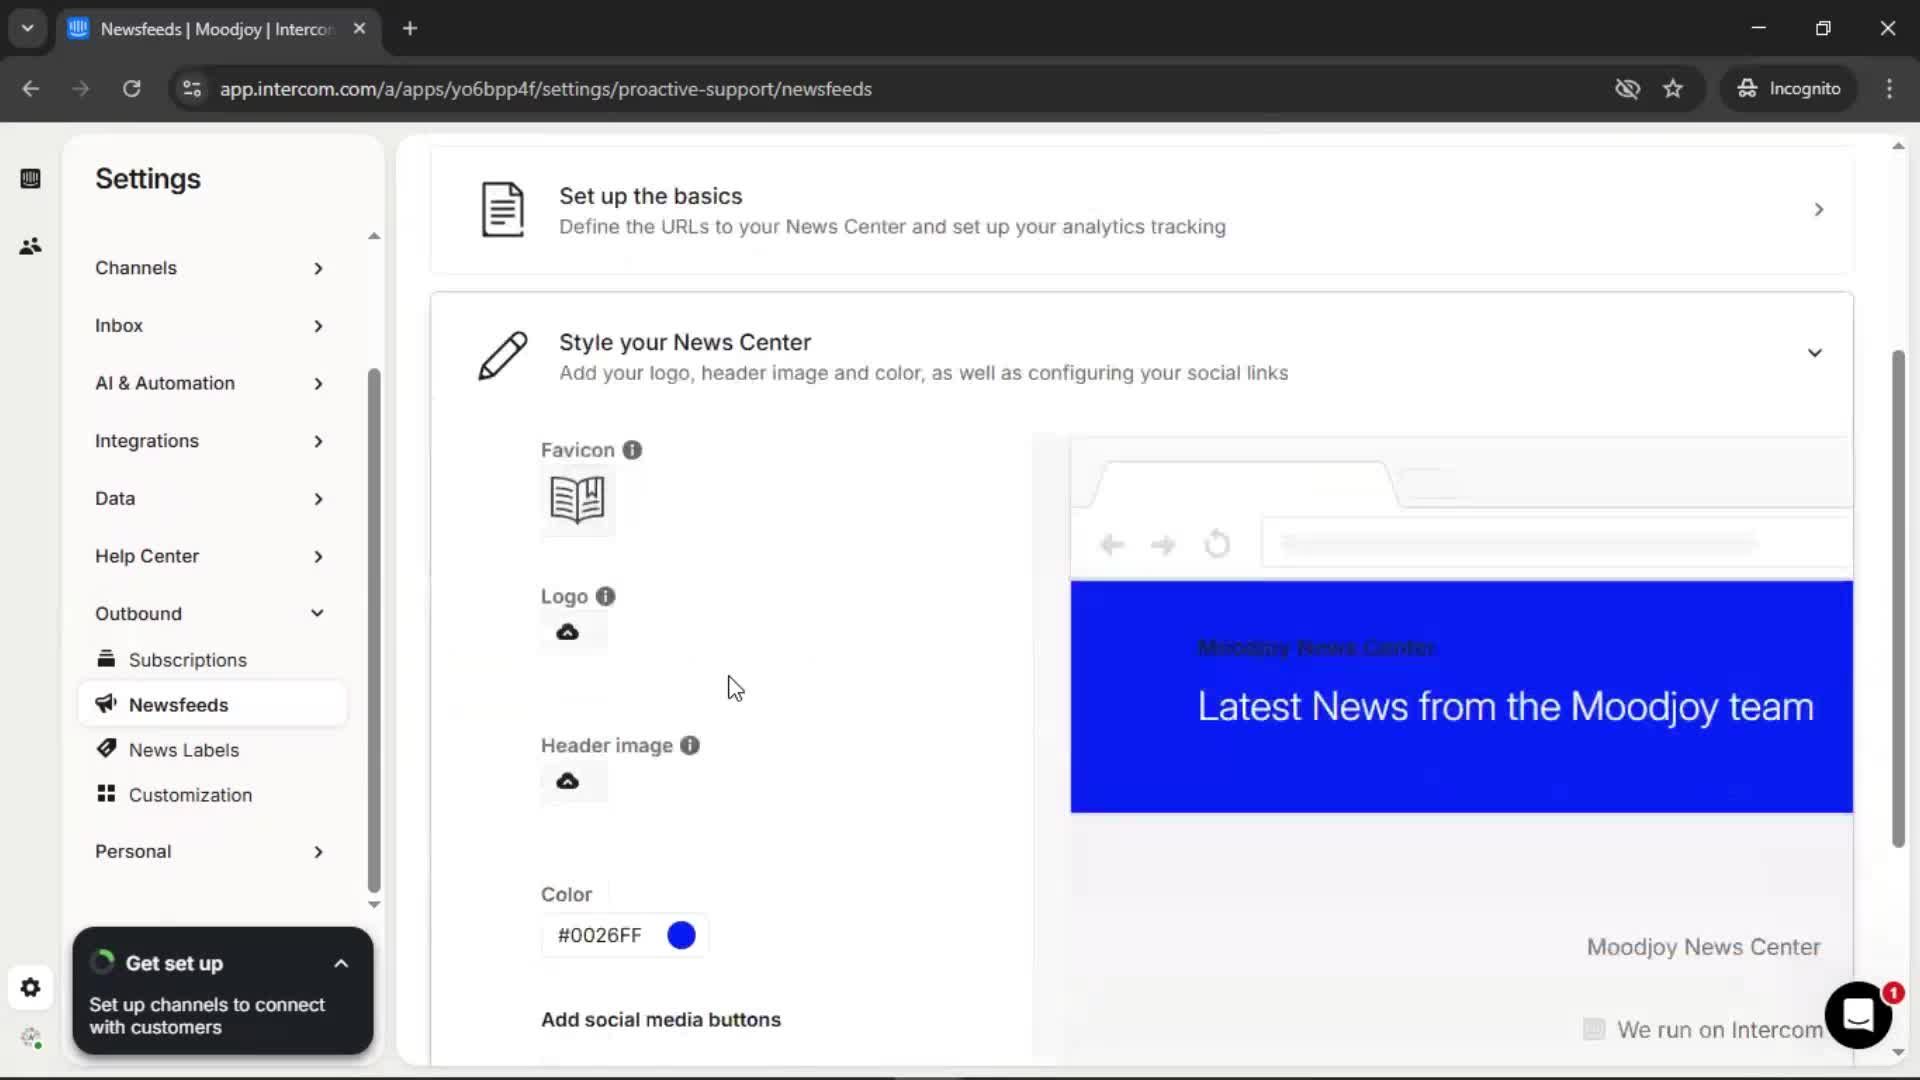
Task: Open a new browser tab
Action: 410,29
